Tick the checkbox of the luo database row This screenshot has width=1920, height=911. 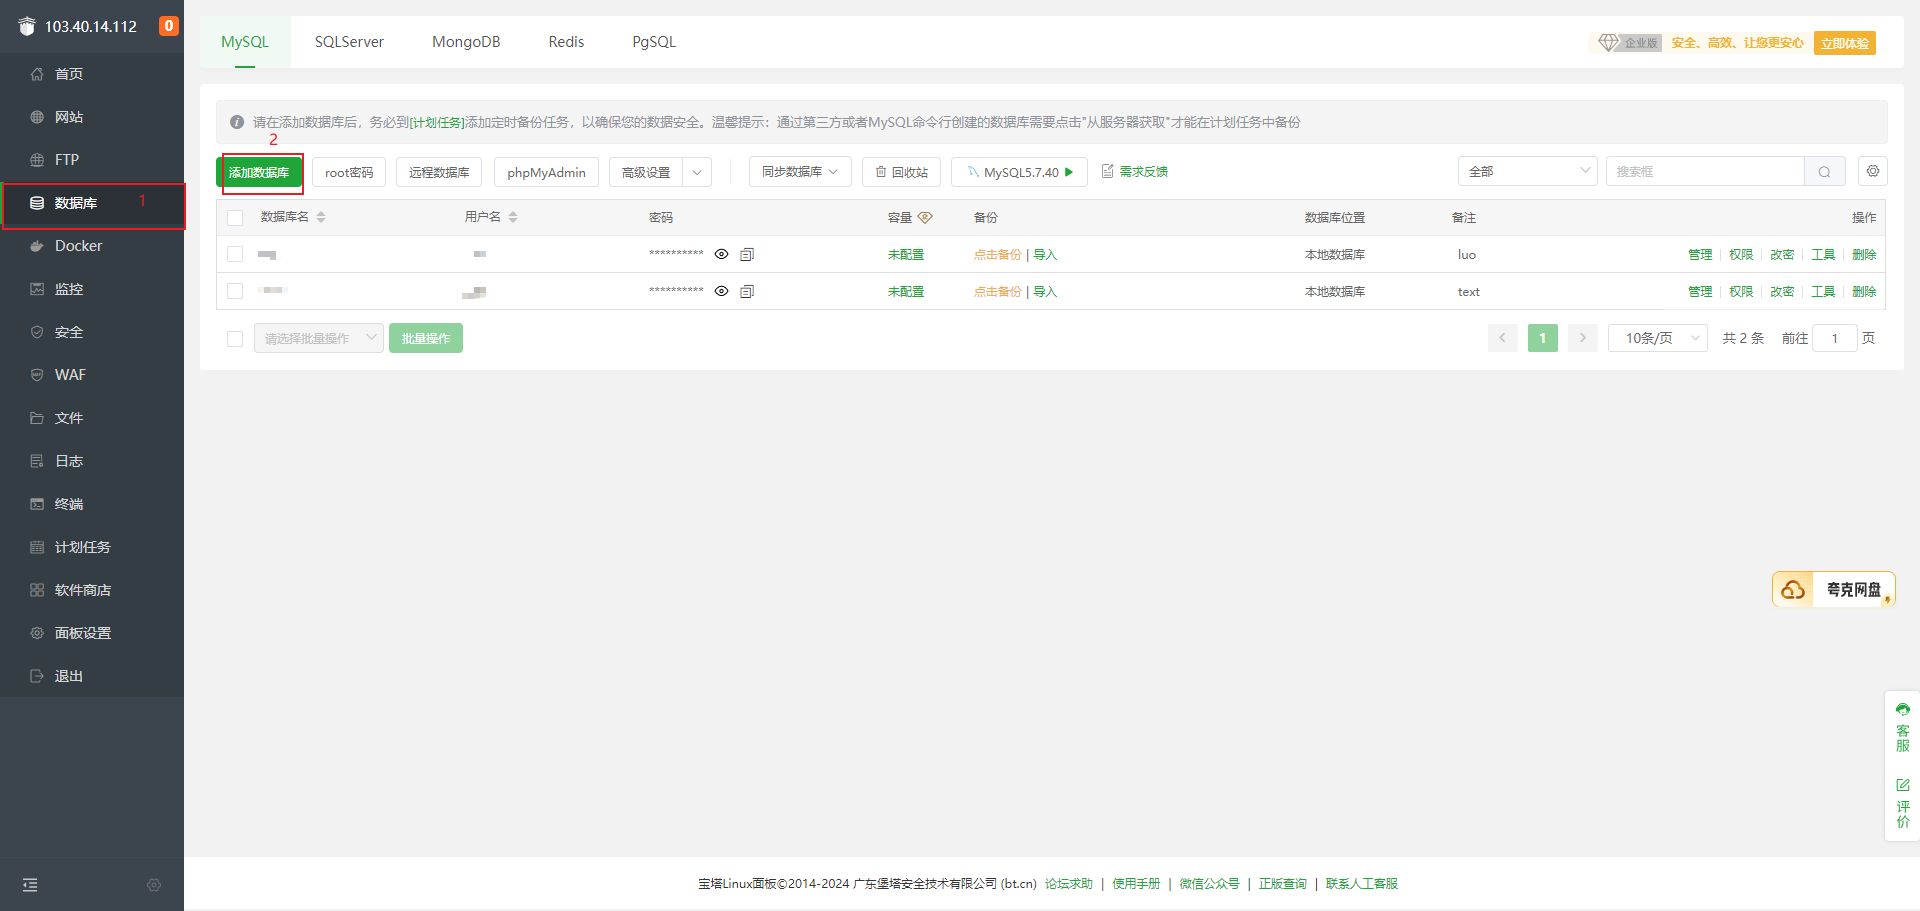(x=235, y=254)
